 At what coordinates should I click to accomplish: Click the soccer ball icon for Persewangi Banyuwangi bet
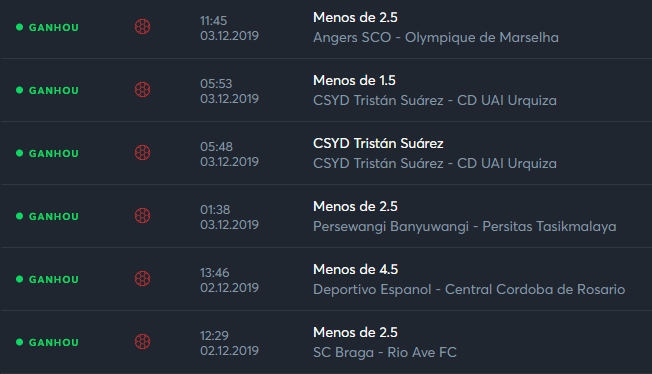click(x=142, y=216)
